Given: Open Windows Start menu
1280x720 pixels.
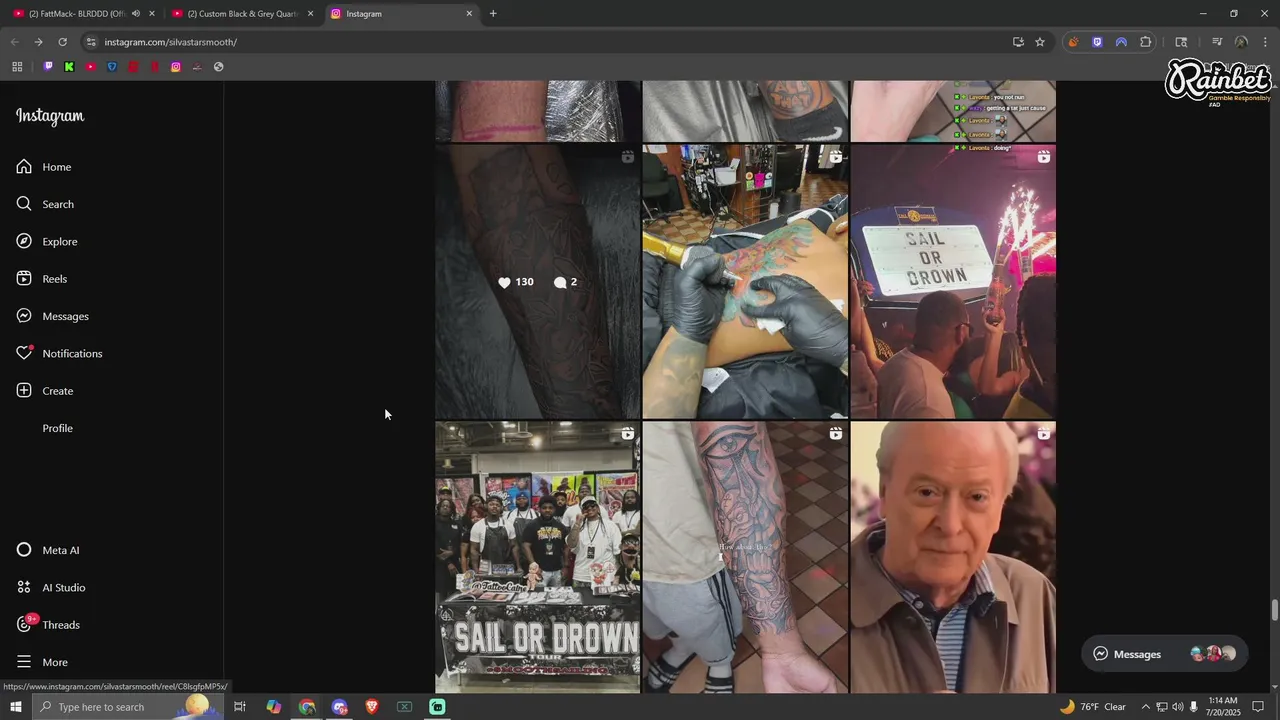Looking at the screenshot, I should pos(15,707).
